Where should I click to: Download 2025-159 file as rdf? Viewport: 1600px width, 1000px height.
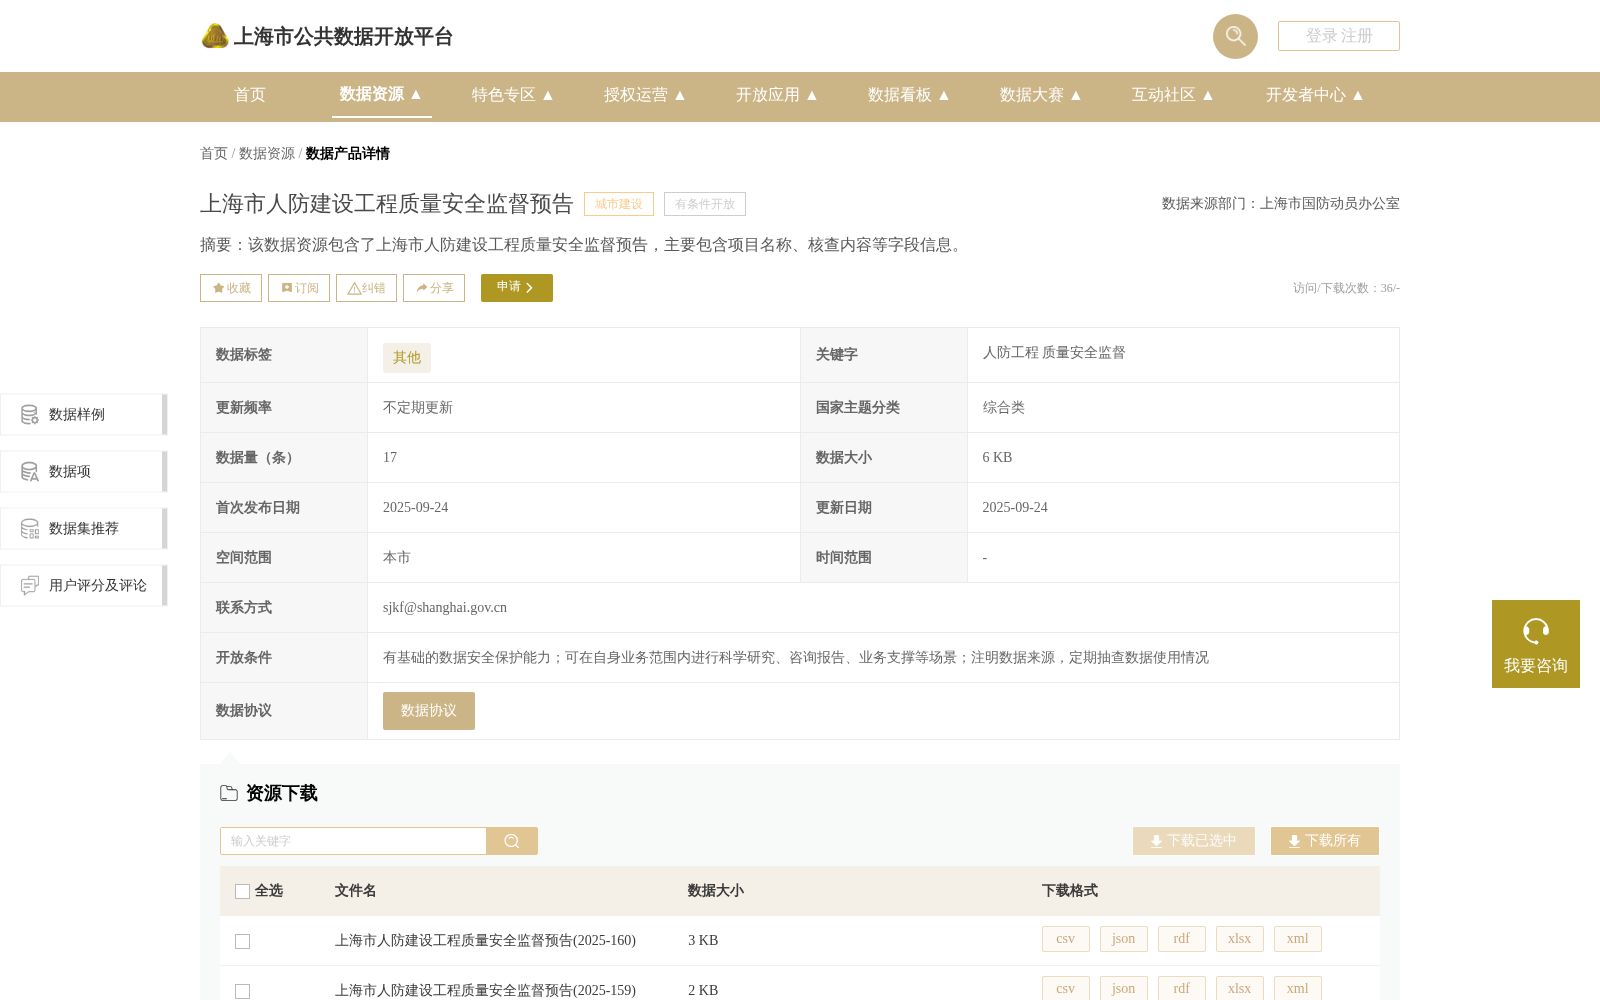point(1182,988)
